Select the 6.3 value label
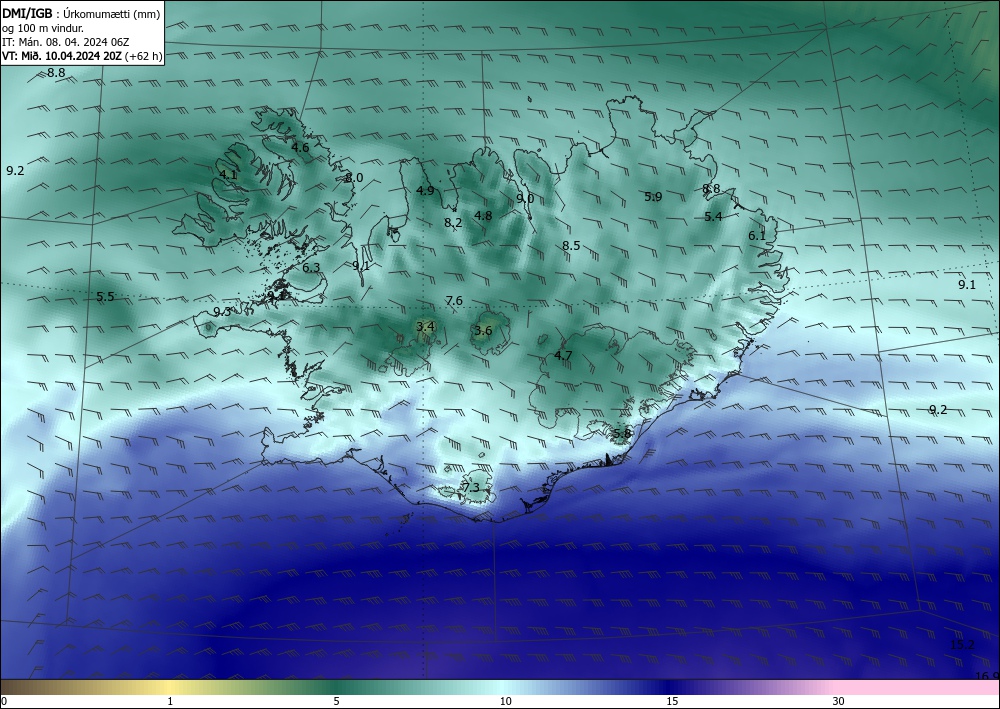The width and height of the screenshot is (1000, 709). 311,268
